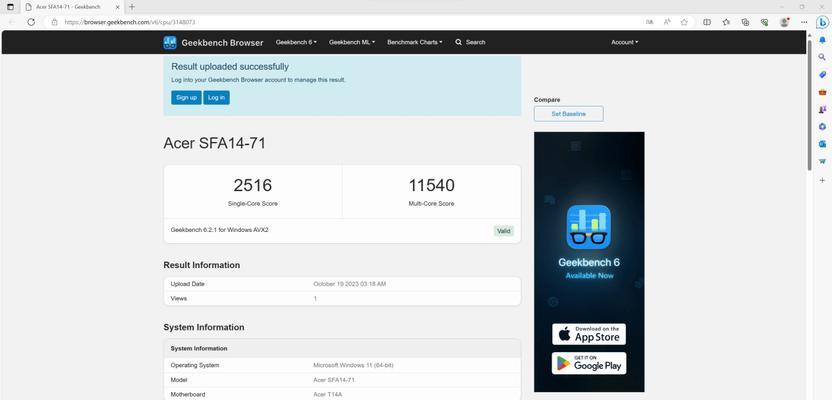Open Search in the navigation bar
This screenshot has width=832, height=400.
tap(470, 42)
